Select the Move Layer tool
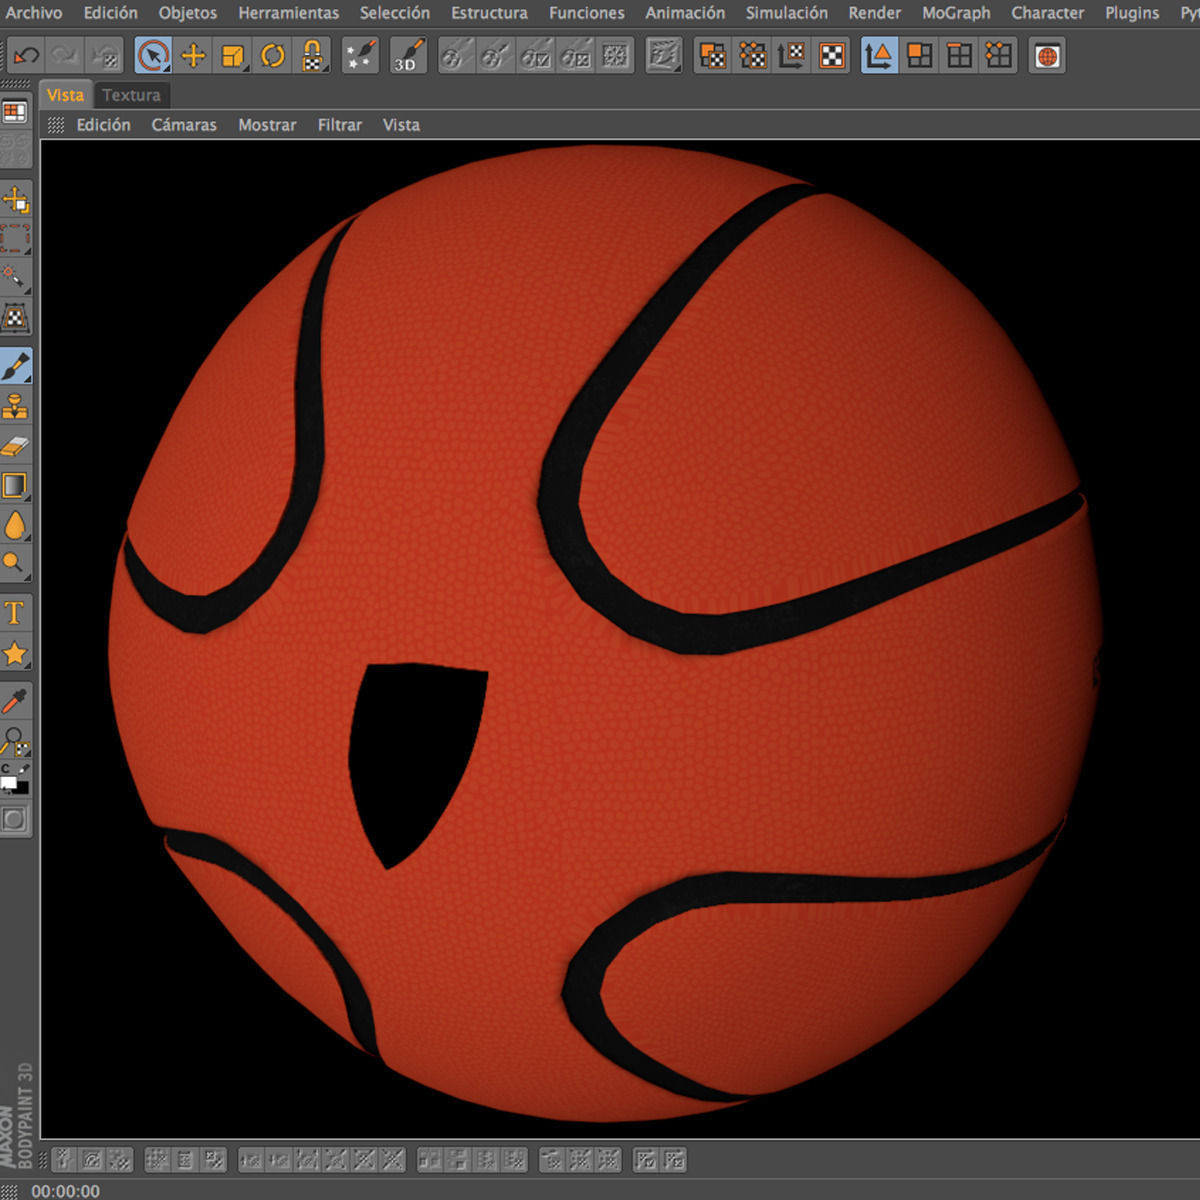The width and height of the screenshot is (1200, 1200). pos(15,200)
